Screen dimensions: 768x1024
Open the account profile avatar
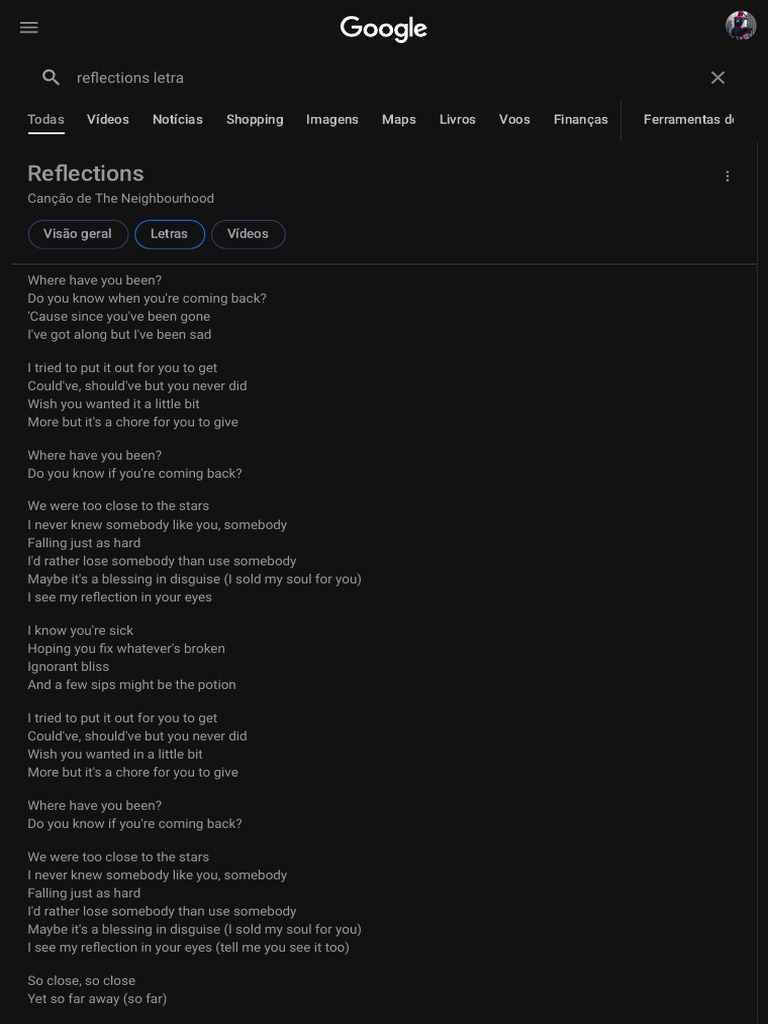click(740, 26)
